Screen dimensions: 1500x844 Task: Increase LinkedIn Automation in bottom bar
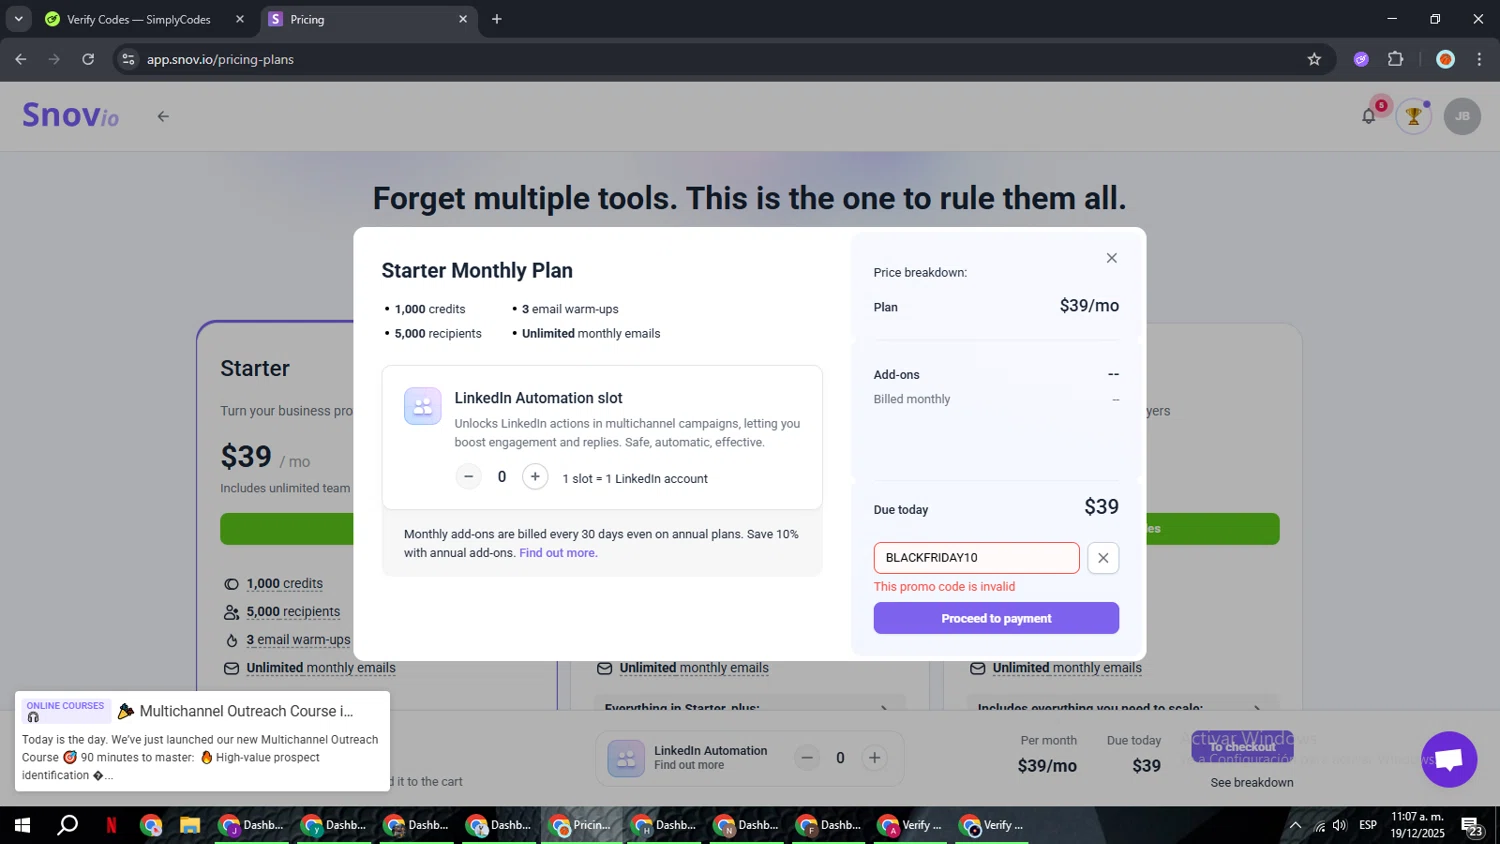(874, 758)
